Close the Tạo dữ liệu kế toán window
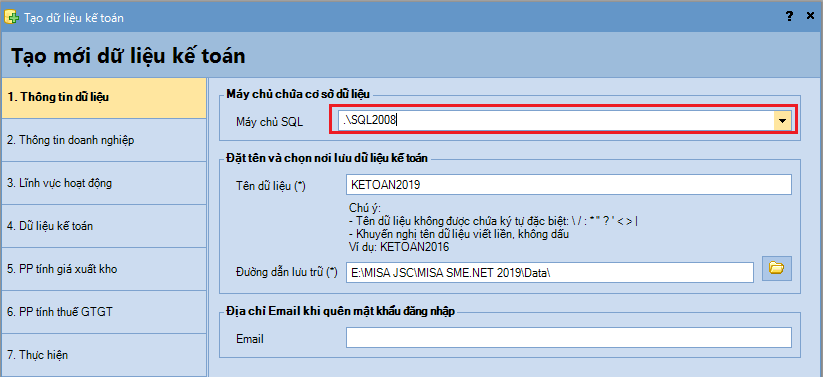The width and height of the screenshot is (823, 377). pyautogui.click(x=810, y=17)
